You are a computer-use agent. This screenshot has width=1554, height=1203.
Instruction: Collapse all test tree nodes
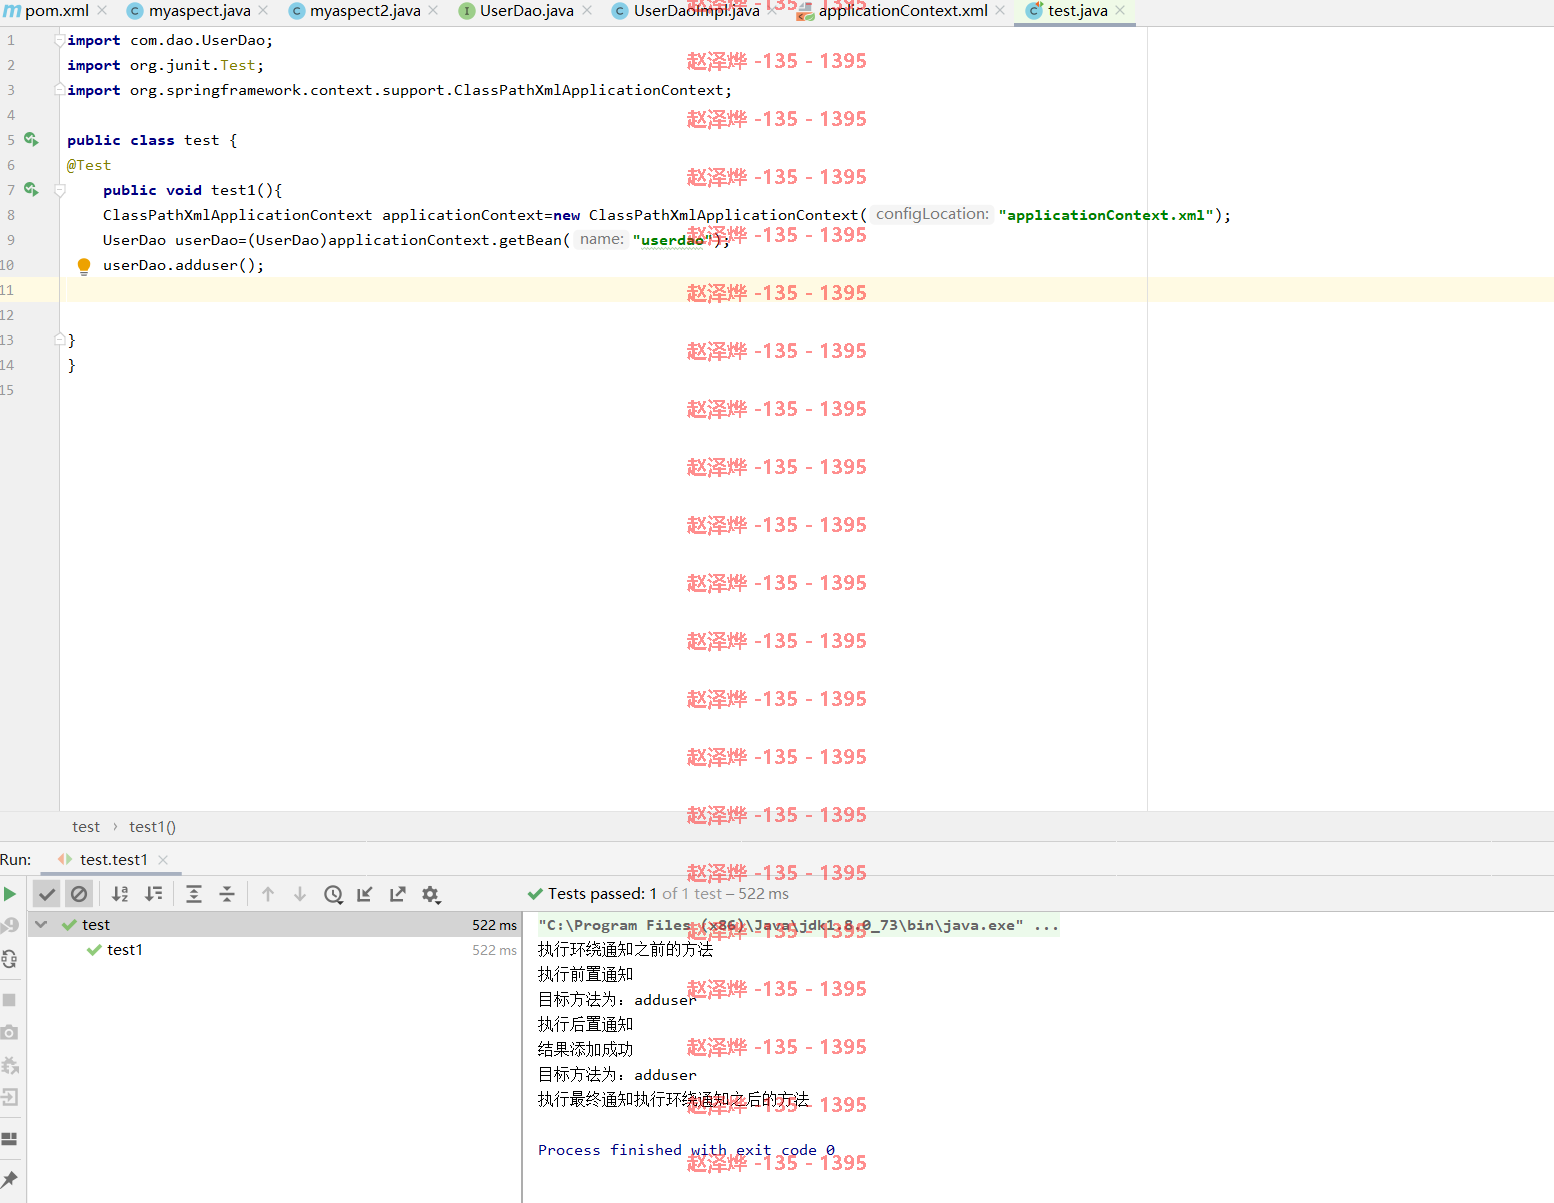pos(227,894)
